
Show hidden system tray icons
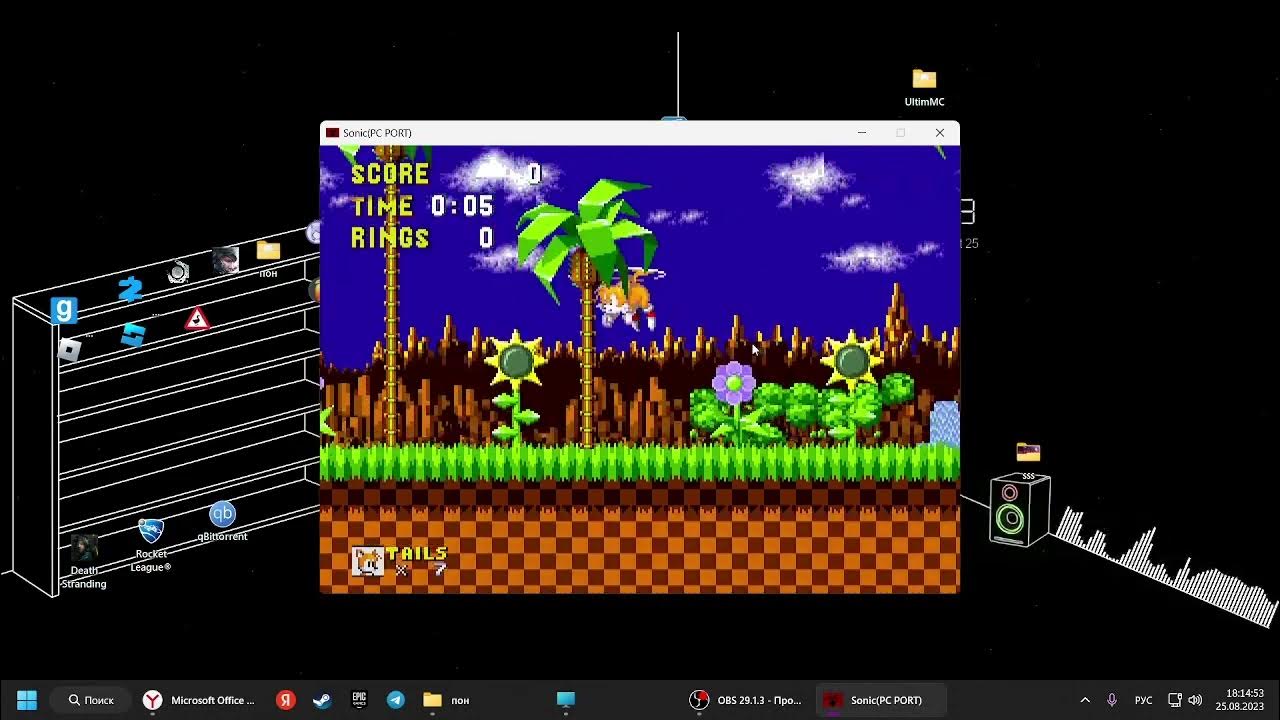1085,700
